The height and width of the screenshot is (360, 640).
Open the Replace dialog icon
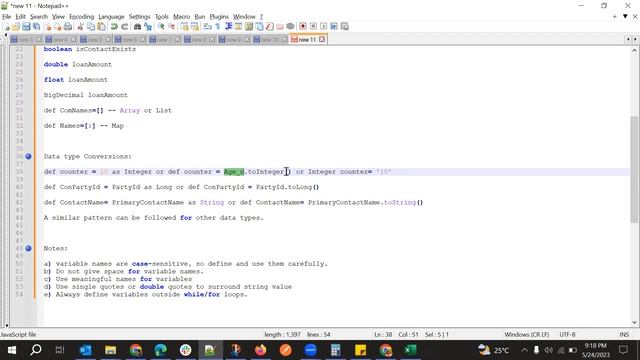[148, 27]
